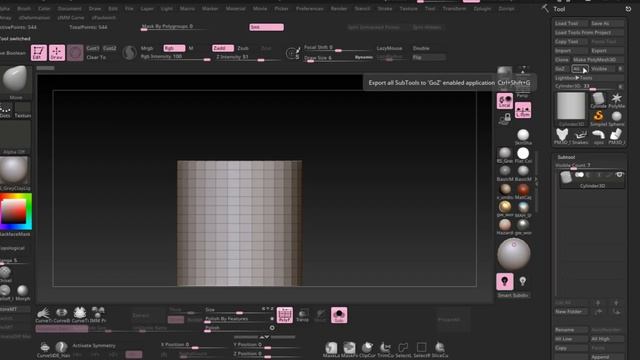Adjust the Z Intensity slider
This screenshot has width=640, height=360.
click(x=246, y=58)
